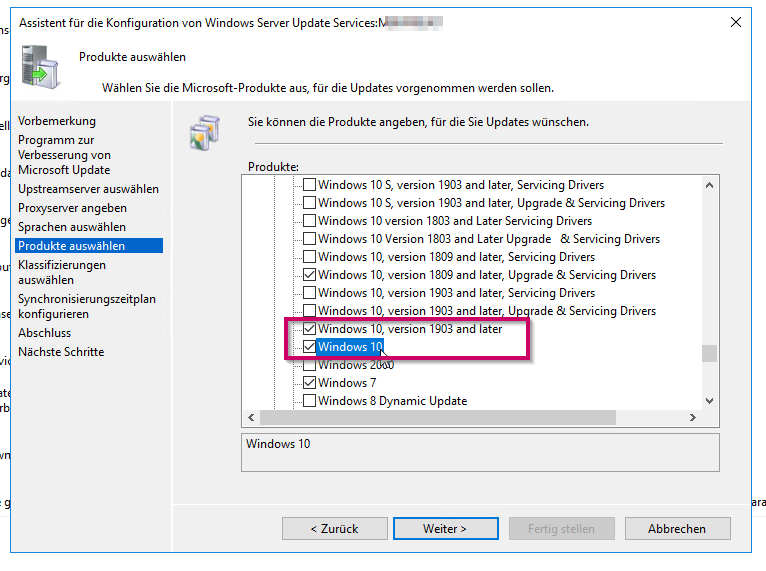Screen dimensions: 766x571
Task: Check the Windows 2000 product checkbox
Action: coord(309,365)
